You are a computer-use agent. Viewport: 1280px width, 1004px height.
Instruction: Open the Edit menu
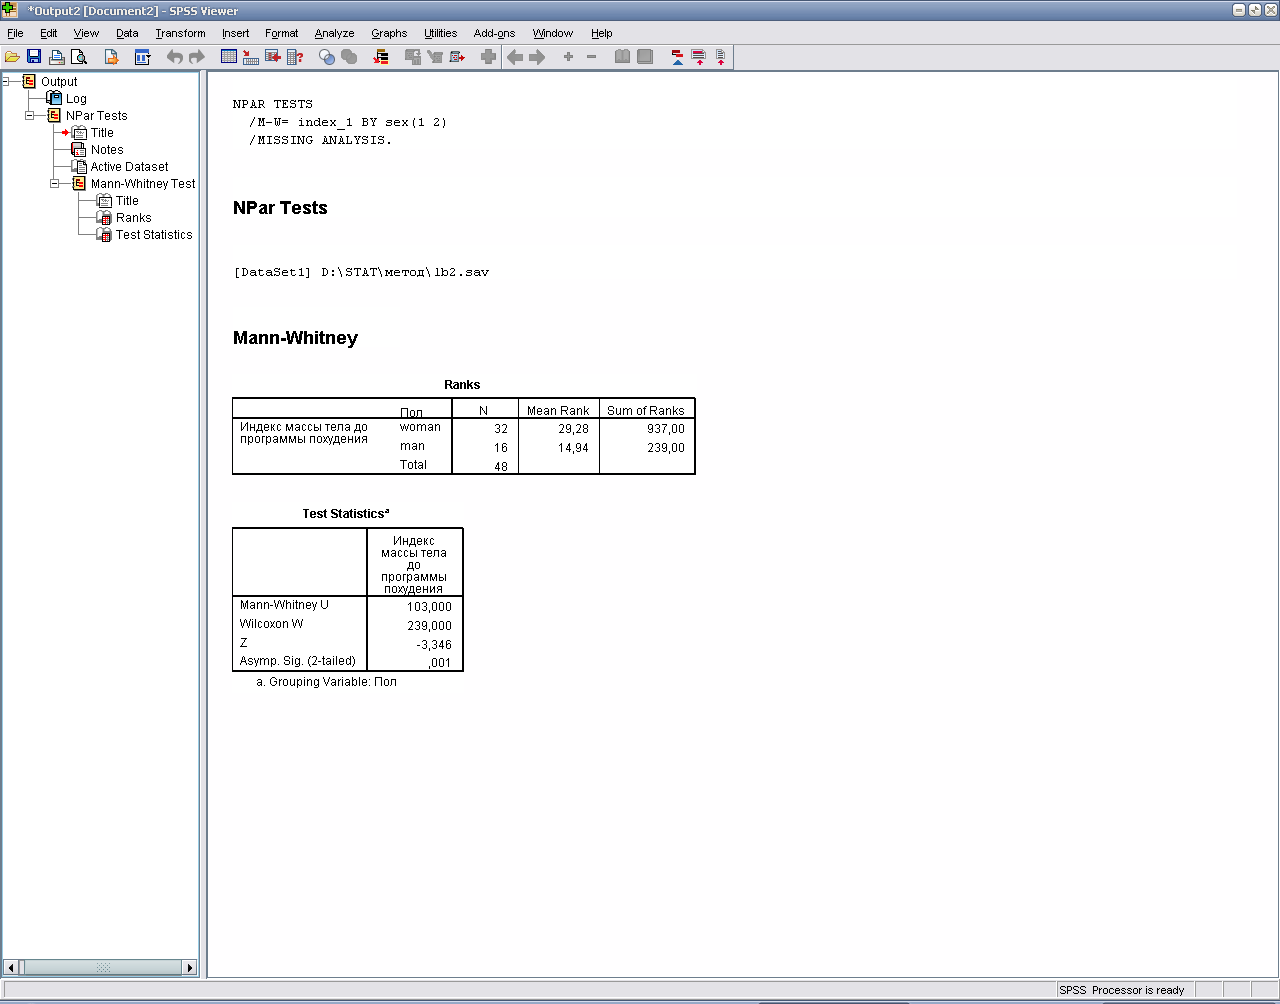[49, 33]
